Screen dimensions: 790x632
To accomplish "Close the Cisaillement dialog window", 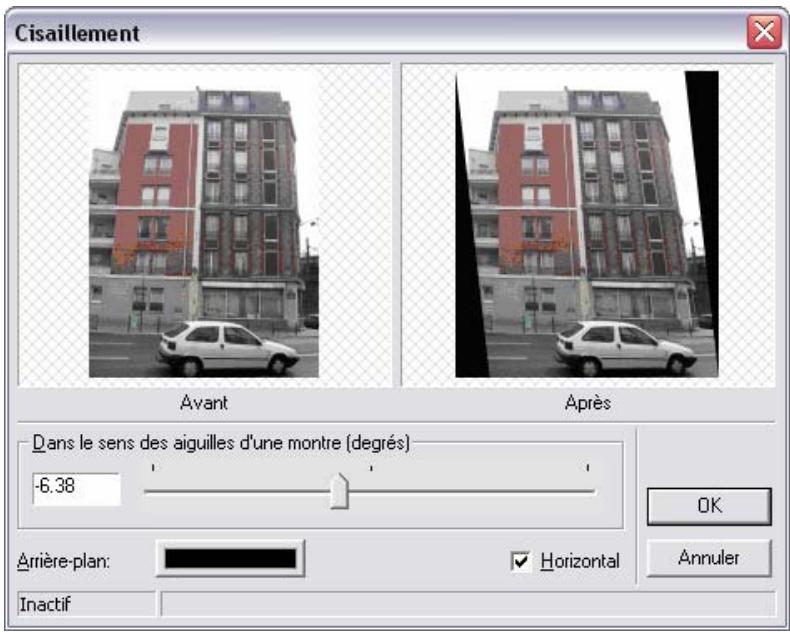I will click(765, 32).
